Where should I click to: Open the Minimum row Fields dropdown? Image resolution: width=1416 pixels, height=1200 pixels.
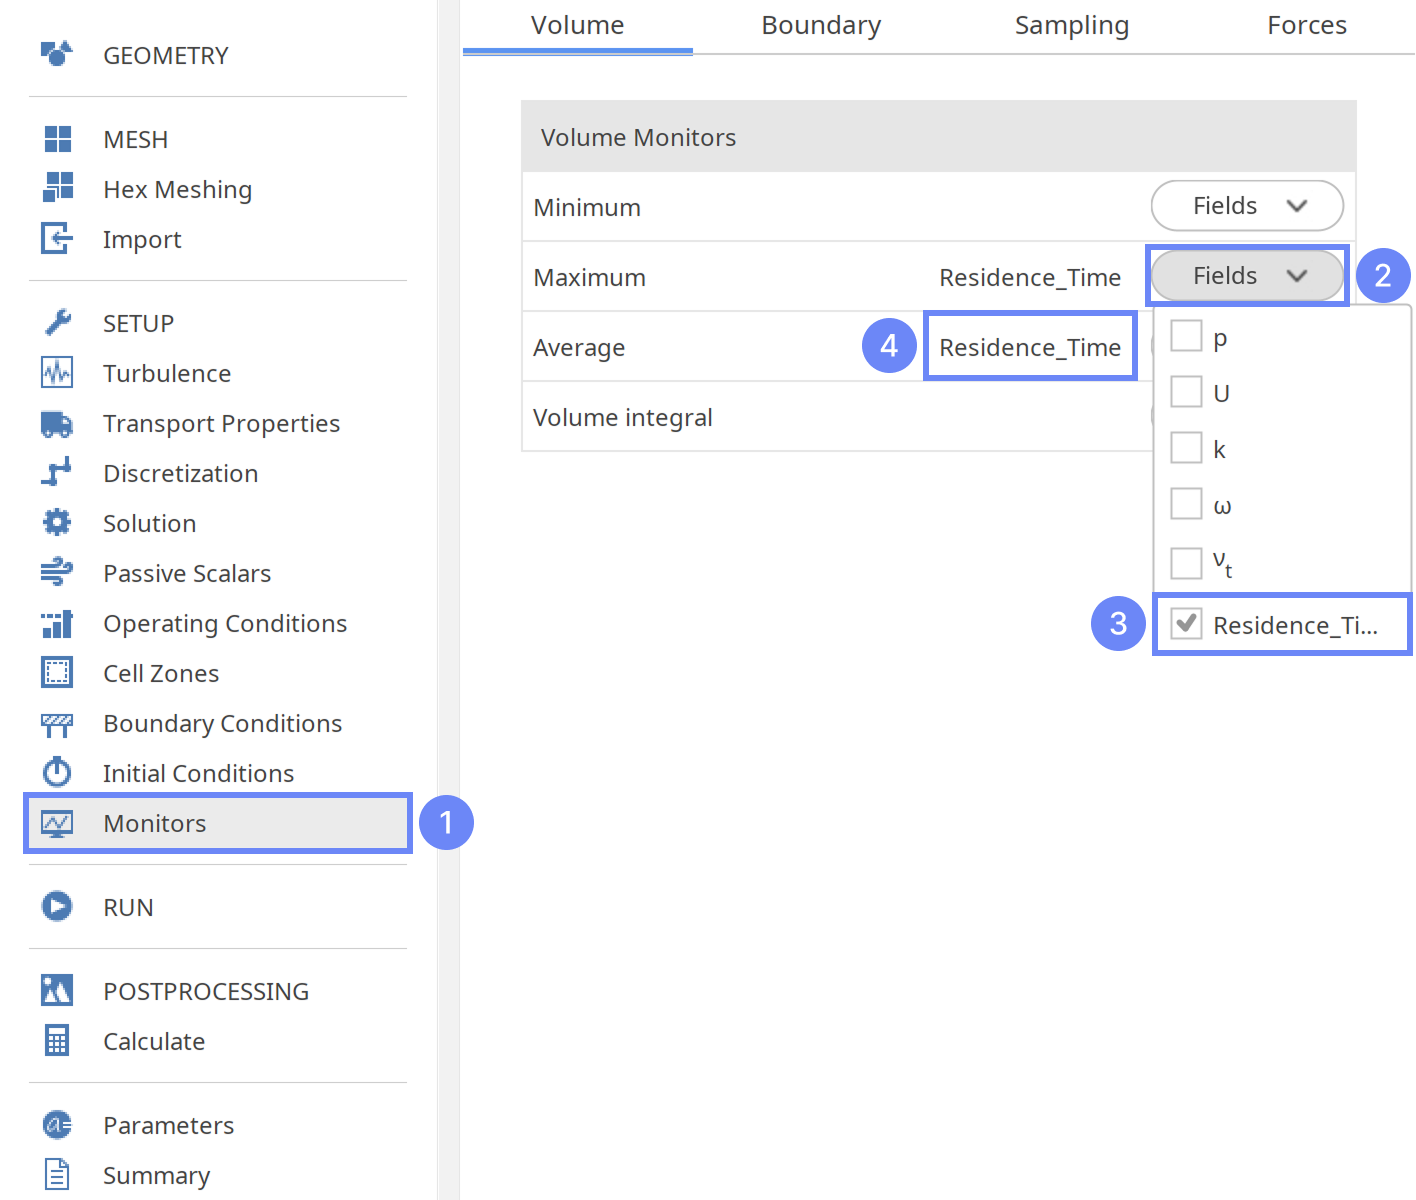coord(1246,206)
